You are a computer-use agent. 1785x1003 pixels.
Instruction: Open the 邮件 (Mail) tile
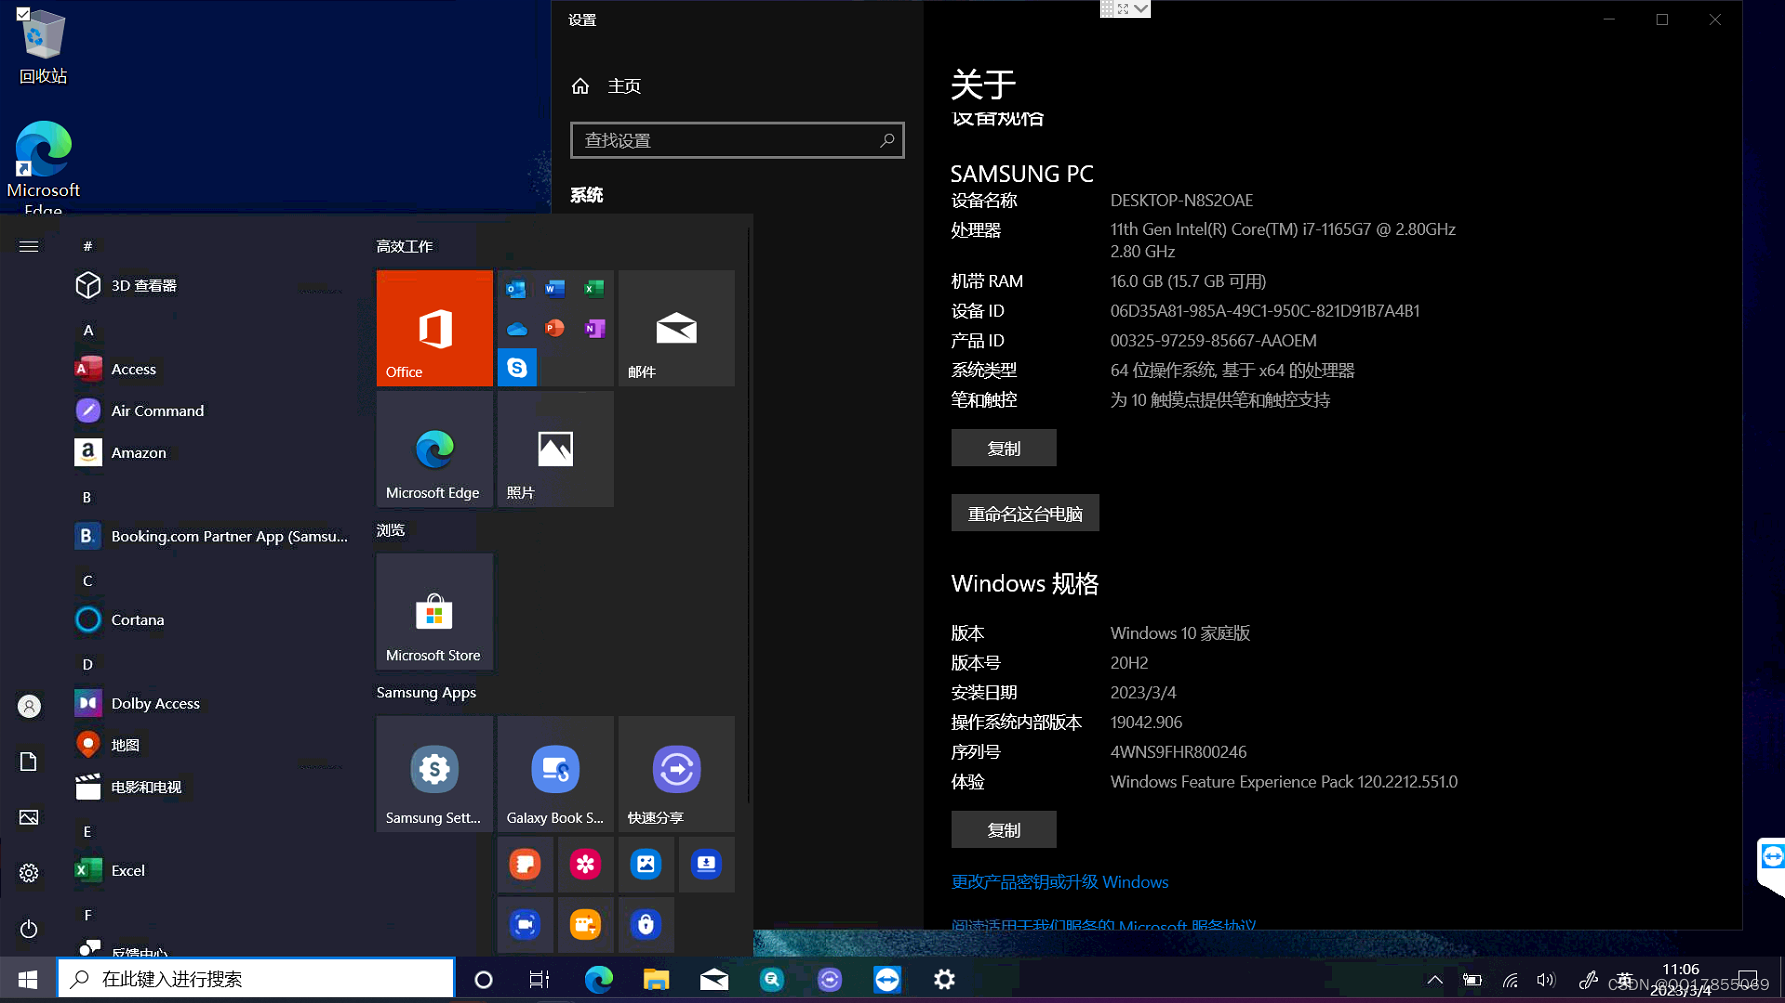point(676,328)
